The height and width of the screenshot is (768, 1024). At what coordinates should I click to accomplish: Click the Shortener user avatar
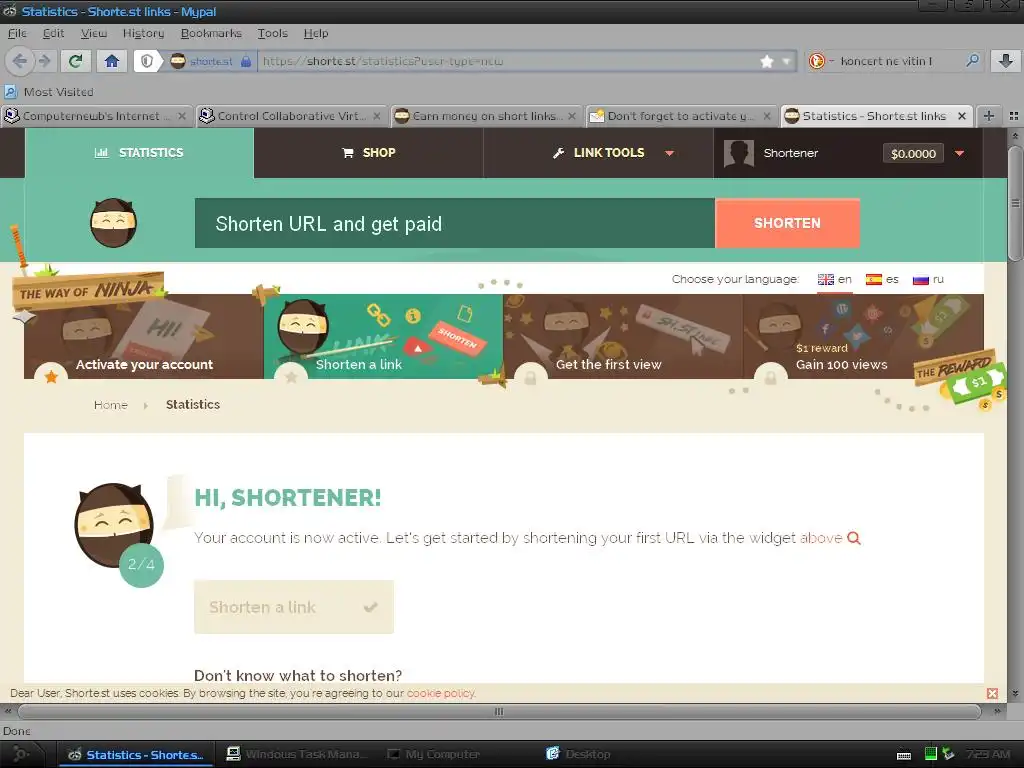pos(739,154)
